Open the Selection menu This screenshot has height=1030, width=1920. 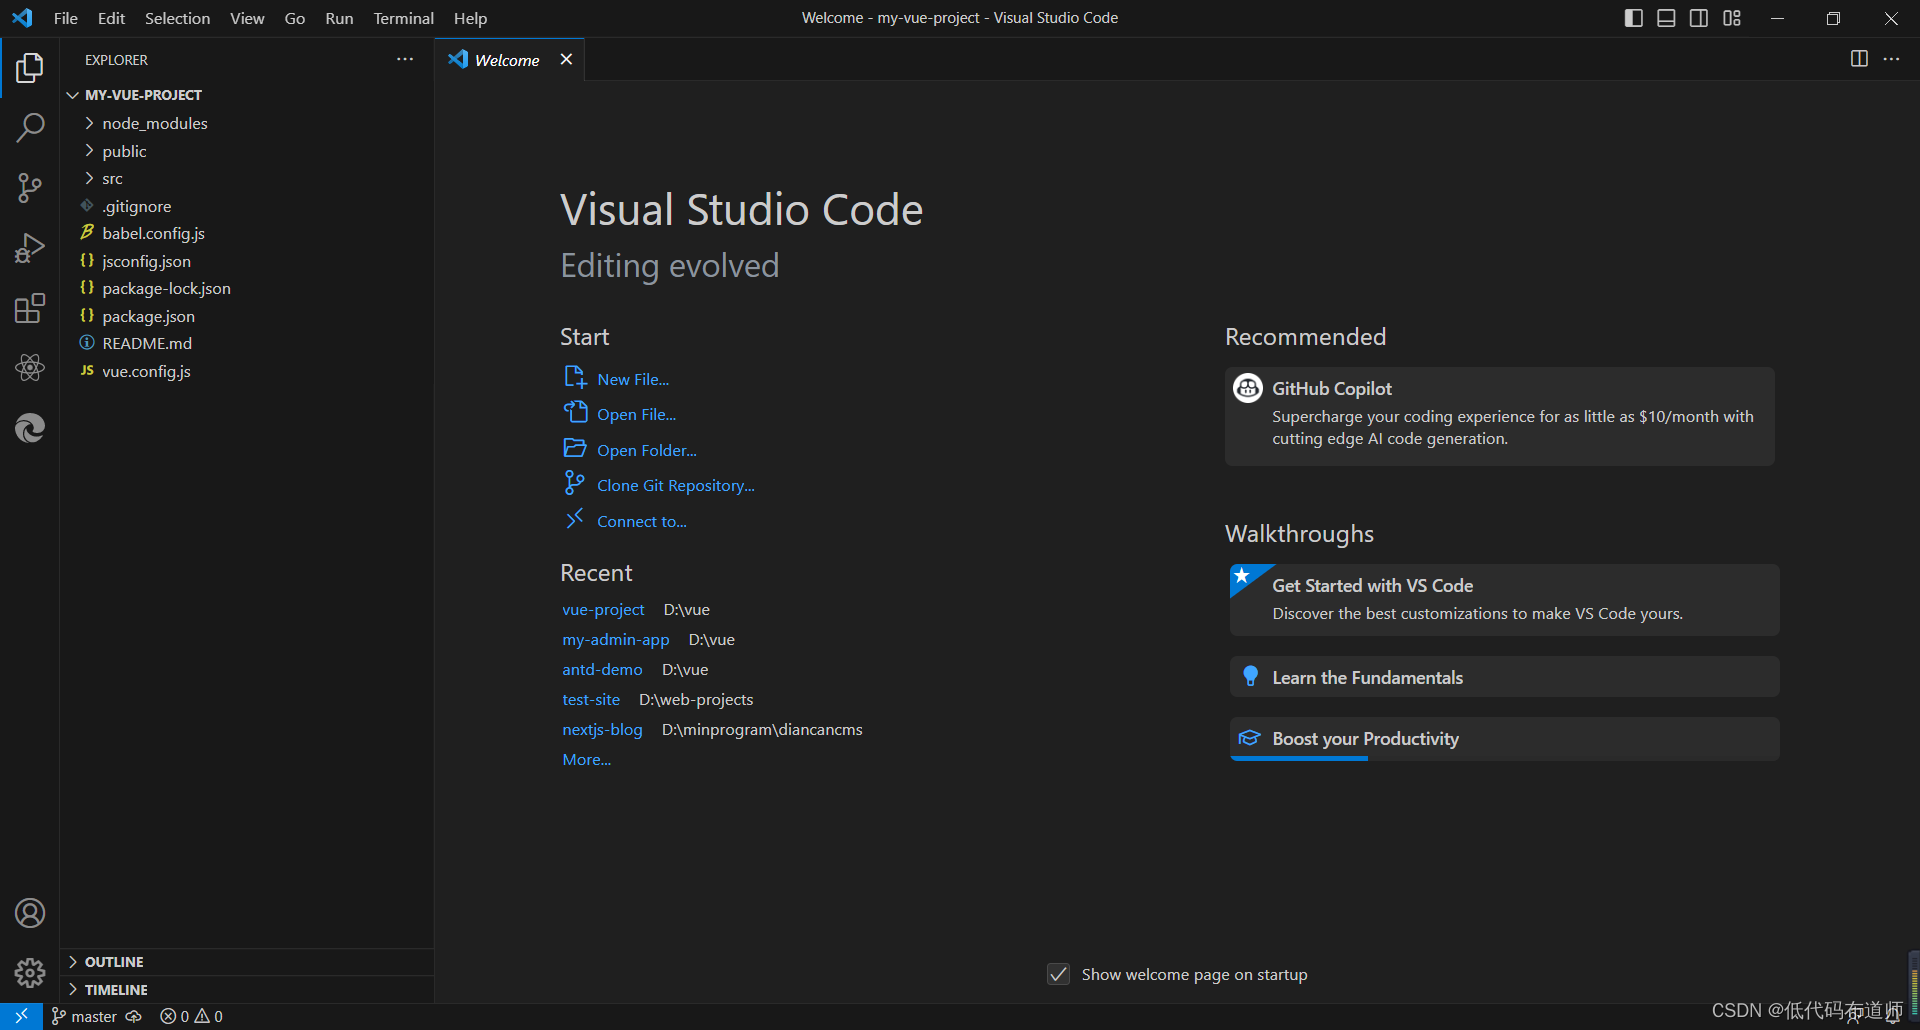[177, 18]
